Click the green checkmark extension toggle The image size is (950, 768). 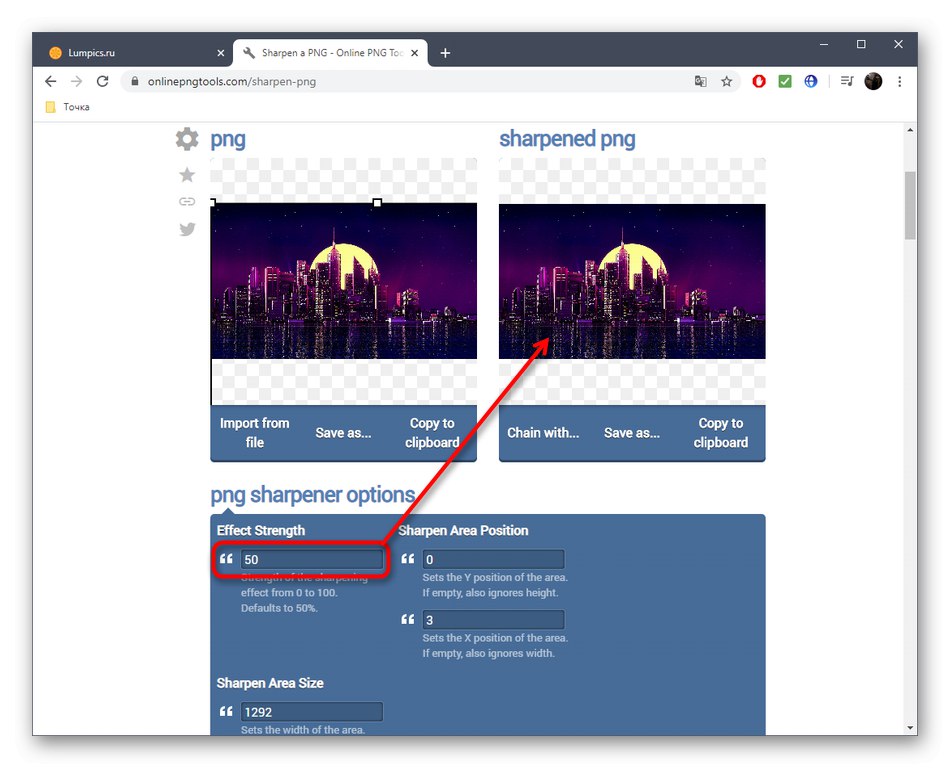click(x=784, y=81)
